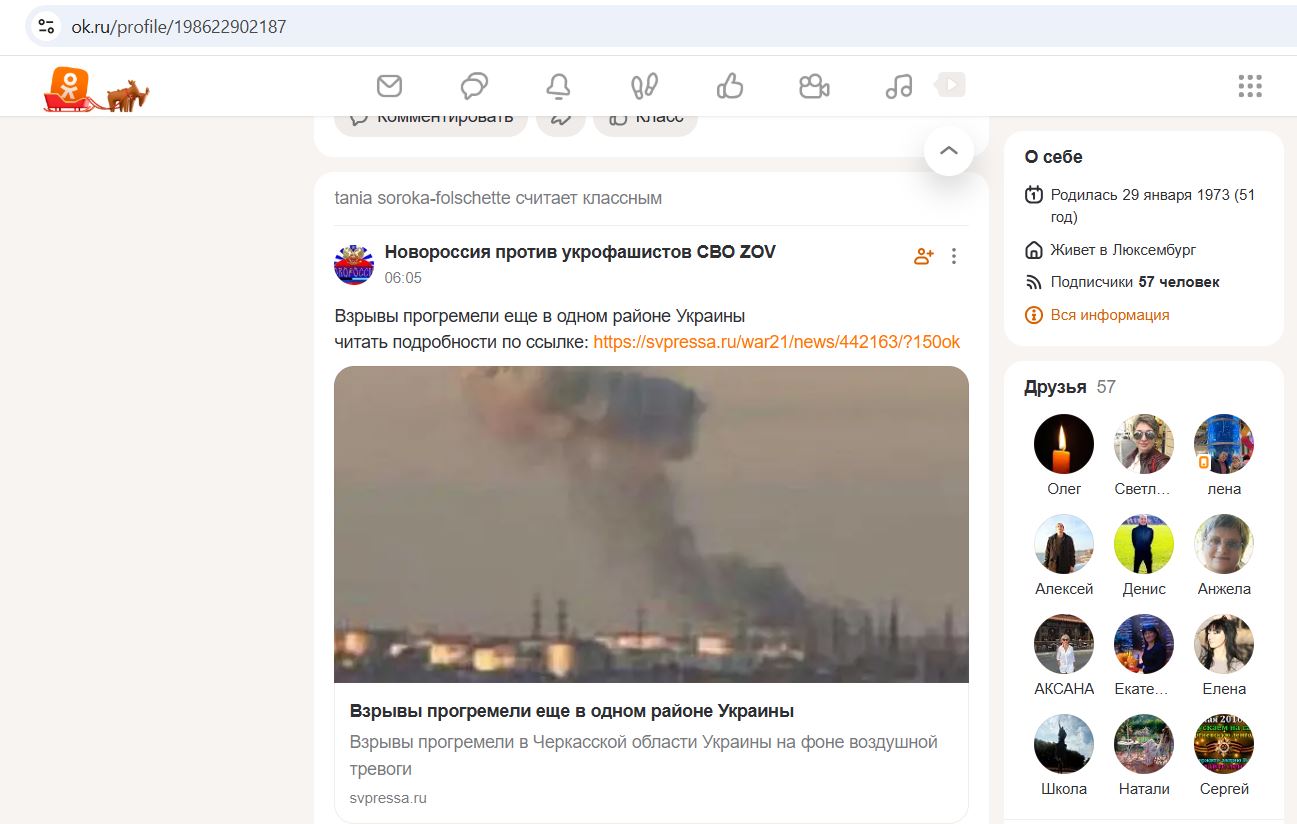Open the group Новороссия против укрофашистов page
Screen dimensions: 1297x824
point(578,252)
